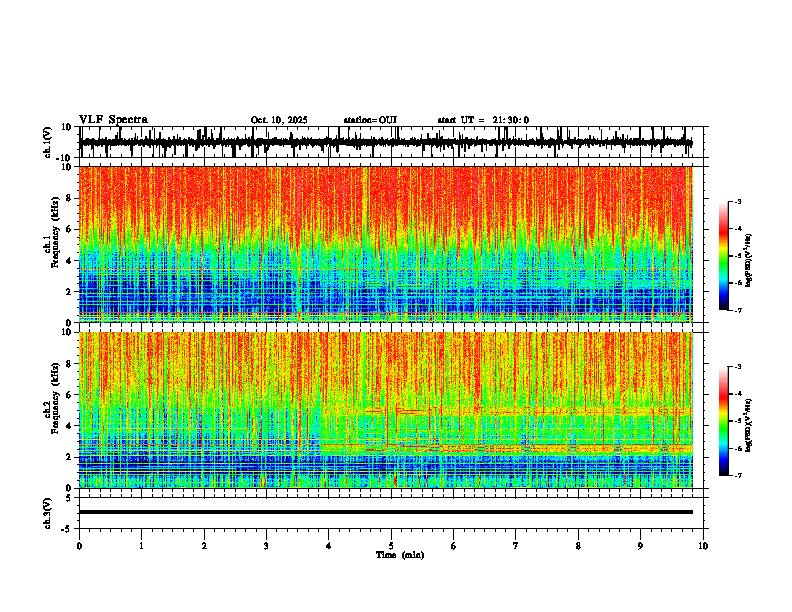This screenshot has width=792, height=612.
Task: Click the ch.1 voltage waveform trace
Action: (x=385, y=142)
